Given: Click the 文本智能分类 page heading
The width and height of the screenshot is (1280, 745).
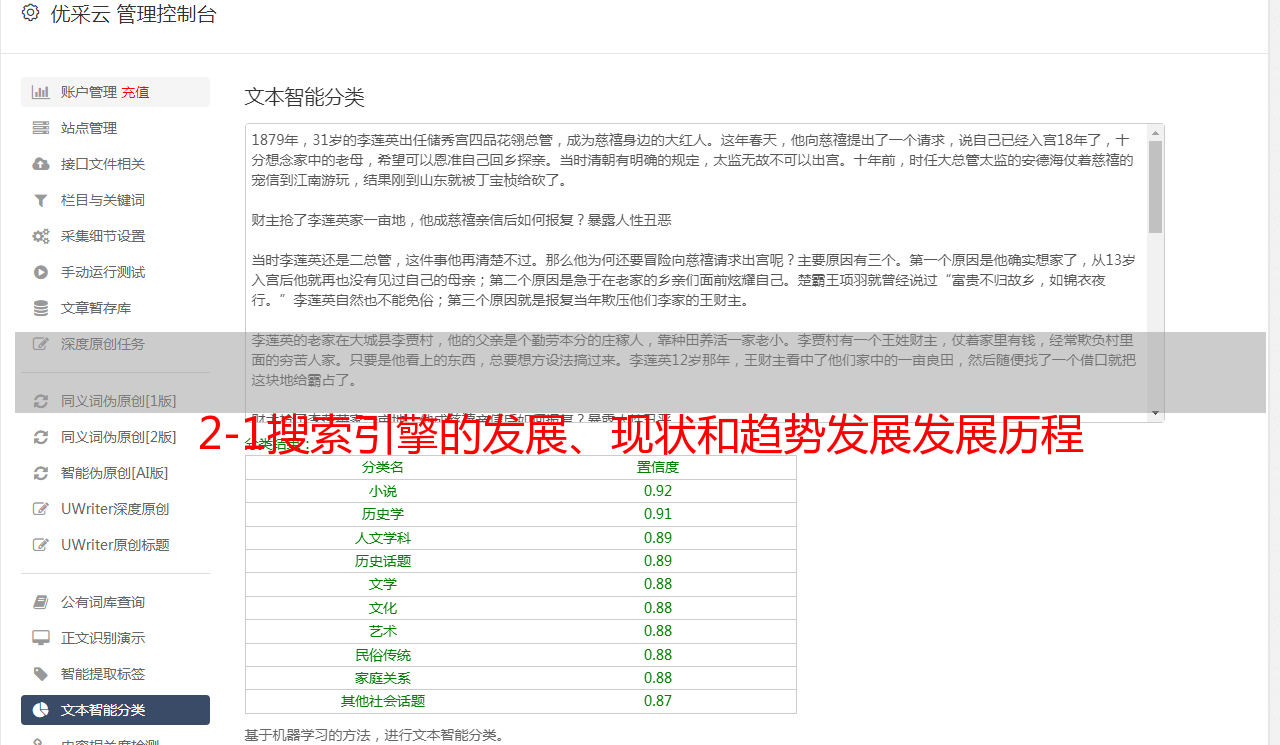Looking at the screenshot, I should click(305, 97).
